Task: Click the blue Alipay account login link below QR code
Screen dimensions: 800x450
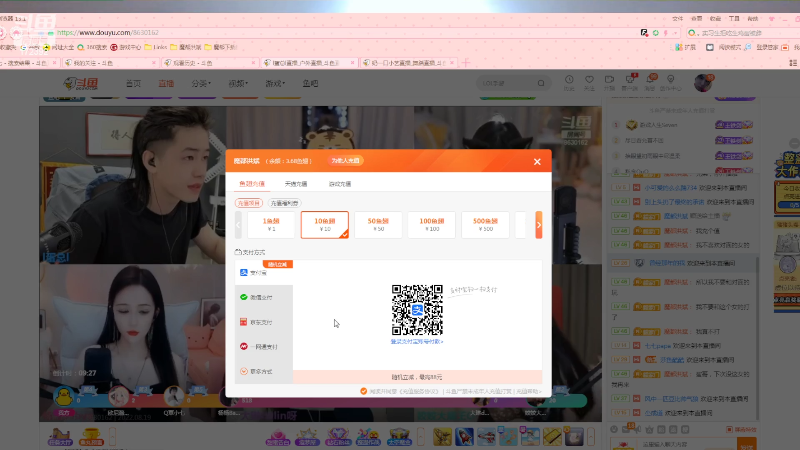Action: [417, 341]
